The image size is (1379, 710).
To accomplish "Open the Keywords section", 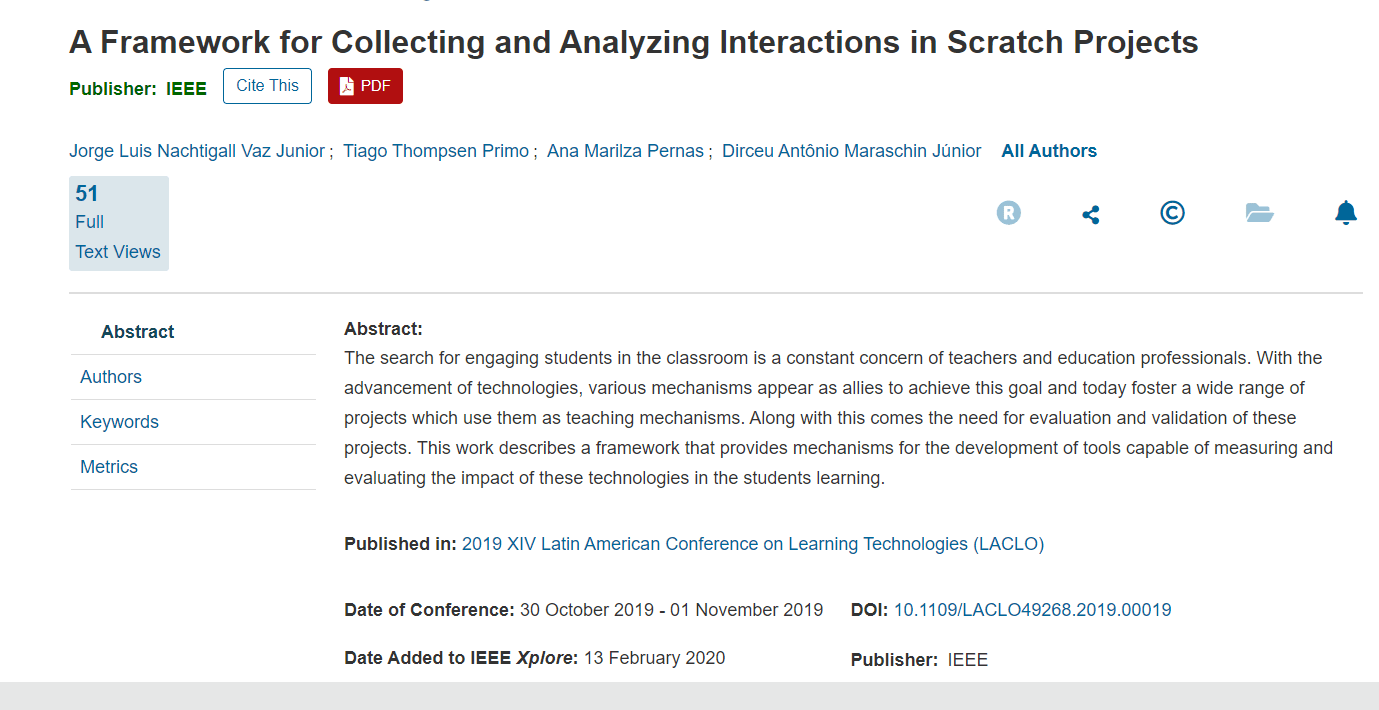I will pos(119,422).
